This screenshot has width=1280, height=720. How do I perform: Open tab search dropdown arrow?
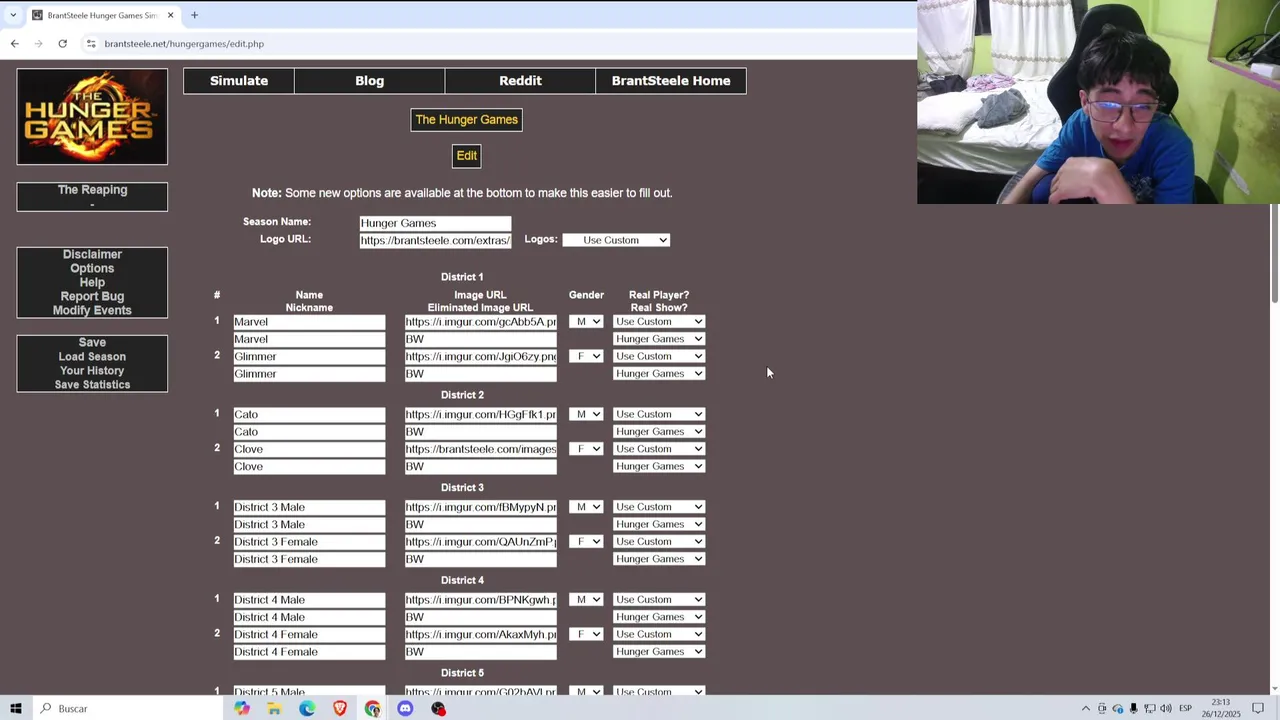point(13,15)
